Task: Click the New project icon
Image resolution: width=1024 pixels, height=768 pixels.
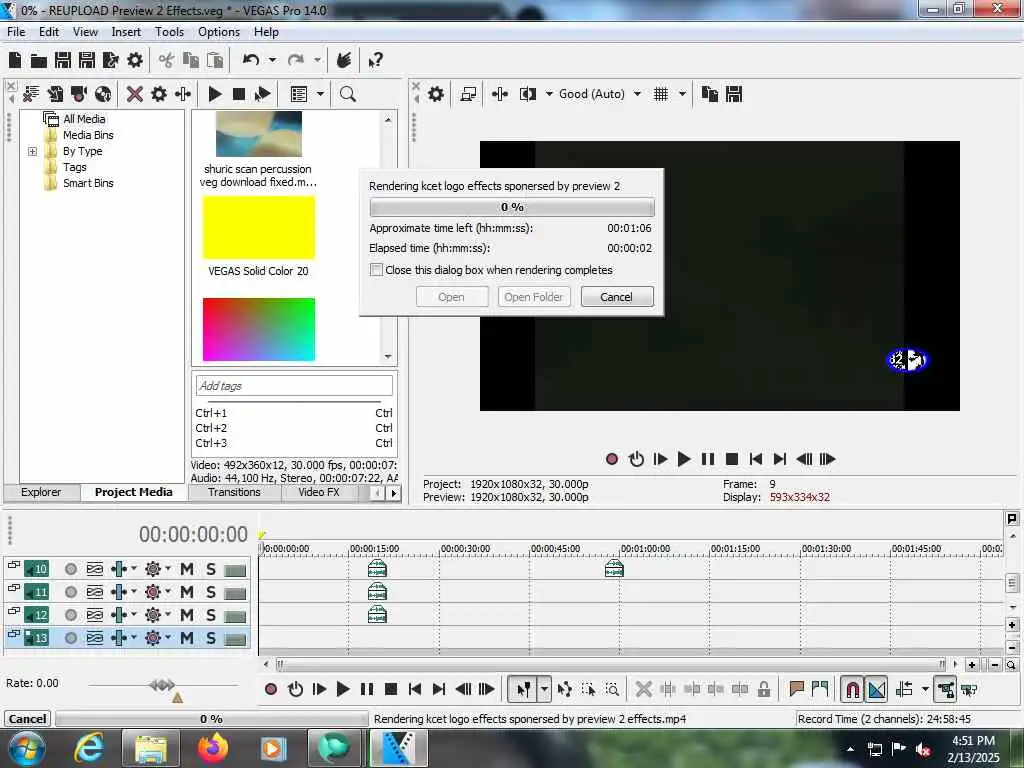Action: 15,60
